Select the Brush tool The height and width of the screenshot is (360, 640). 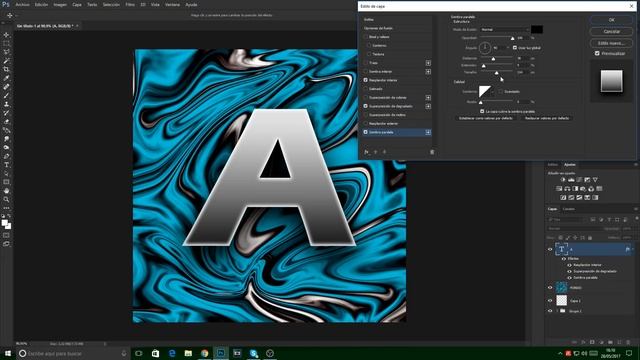click(7, 95)
